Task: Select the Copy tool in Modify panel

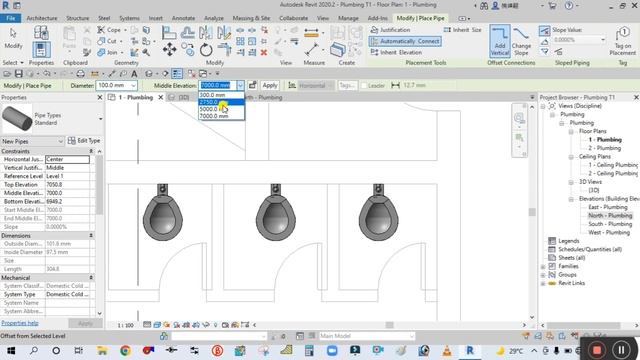Action: coord(188,50)
